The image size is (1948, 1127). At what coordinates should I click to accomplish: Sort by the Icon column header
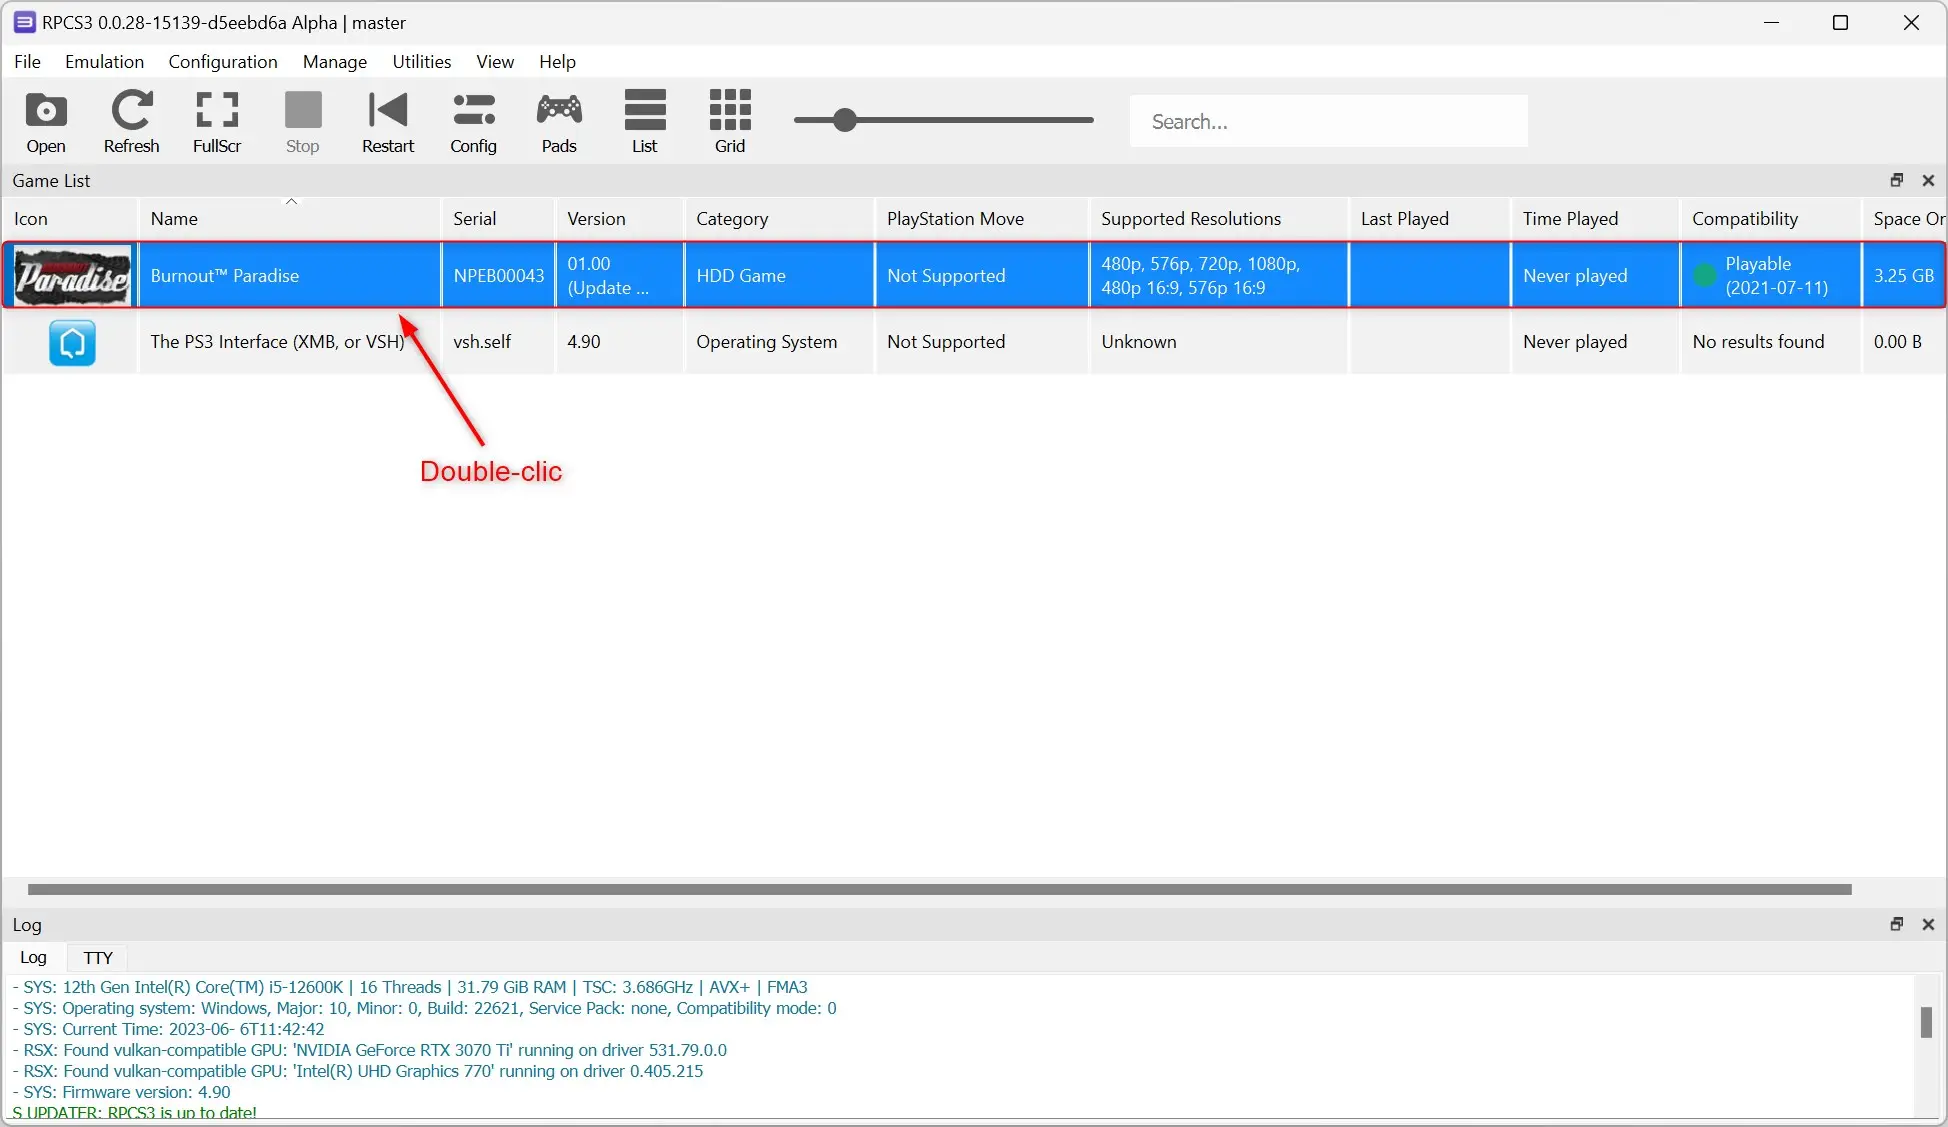(x=70, y=219)
